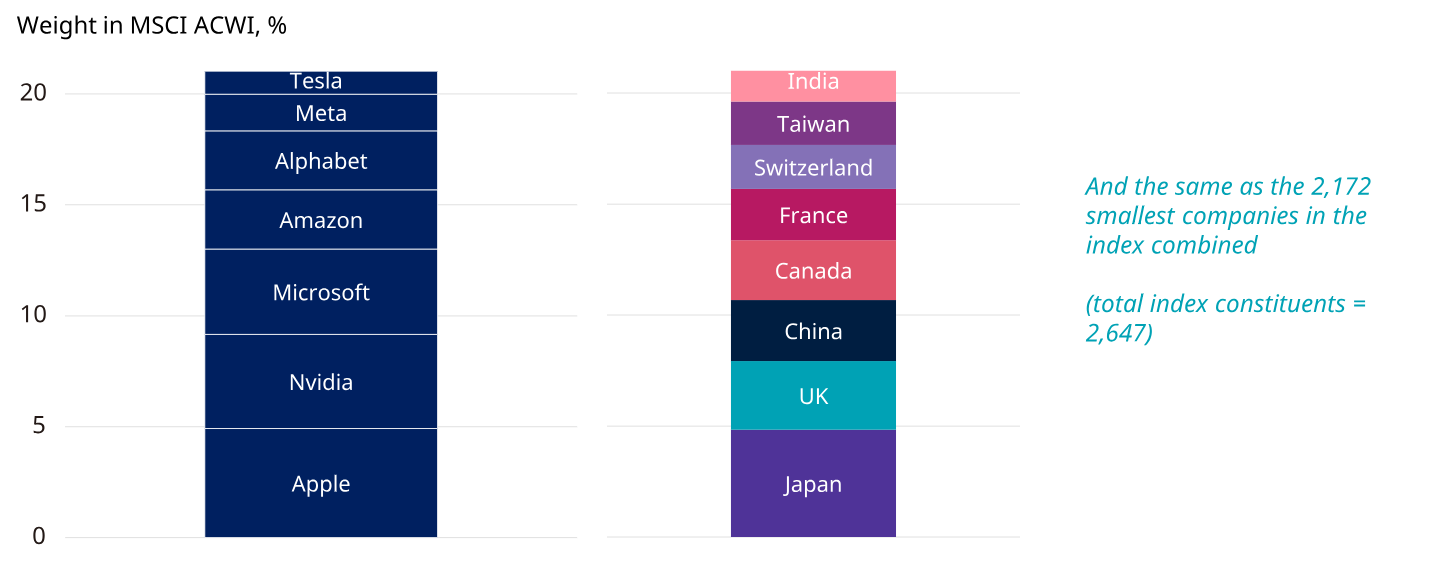This screenshot has width=1455, height=578.
Task: Select the Meta bar segment
Action: tap(321, 113)
